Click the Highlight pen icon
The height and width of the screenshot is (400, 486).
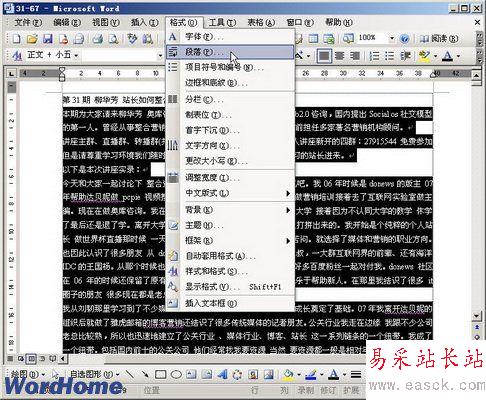coord(424,56)
